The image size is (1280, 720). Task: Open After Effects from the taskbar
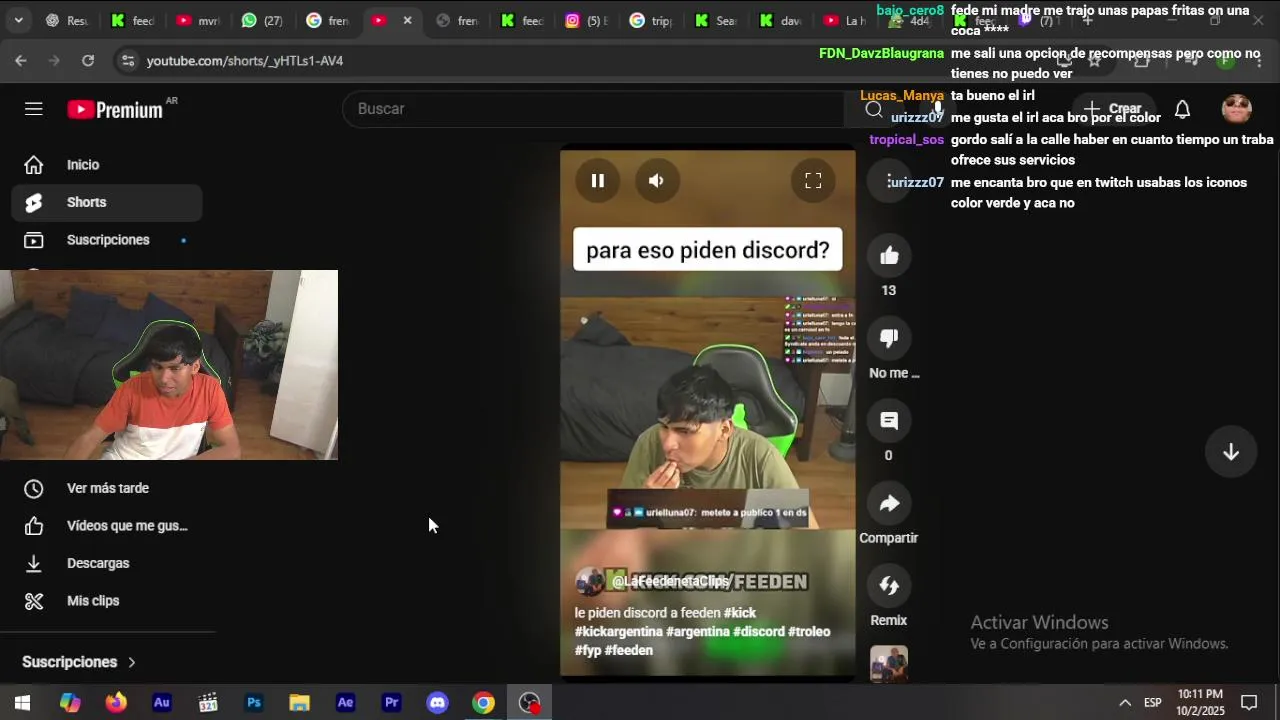(346, 703)
